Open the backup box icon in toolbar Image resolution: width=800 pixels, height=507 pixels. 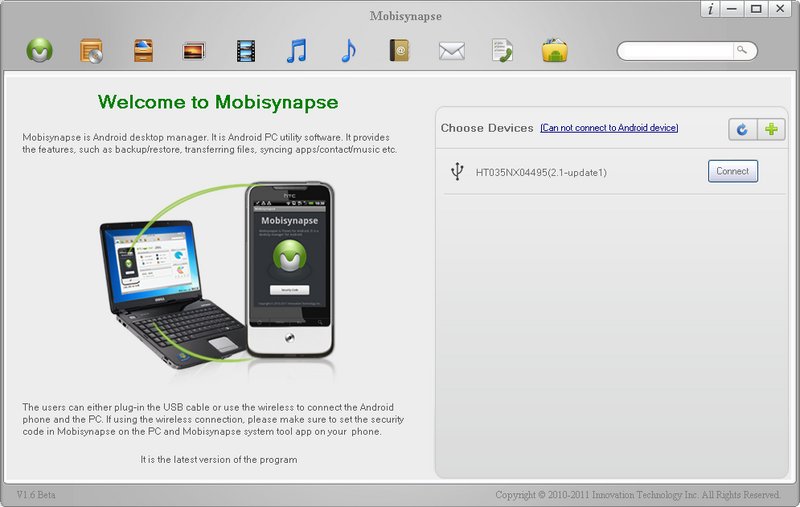coord(92,50)
